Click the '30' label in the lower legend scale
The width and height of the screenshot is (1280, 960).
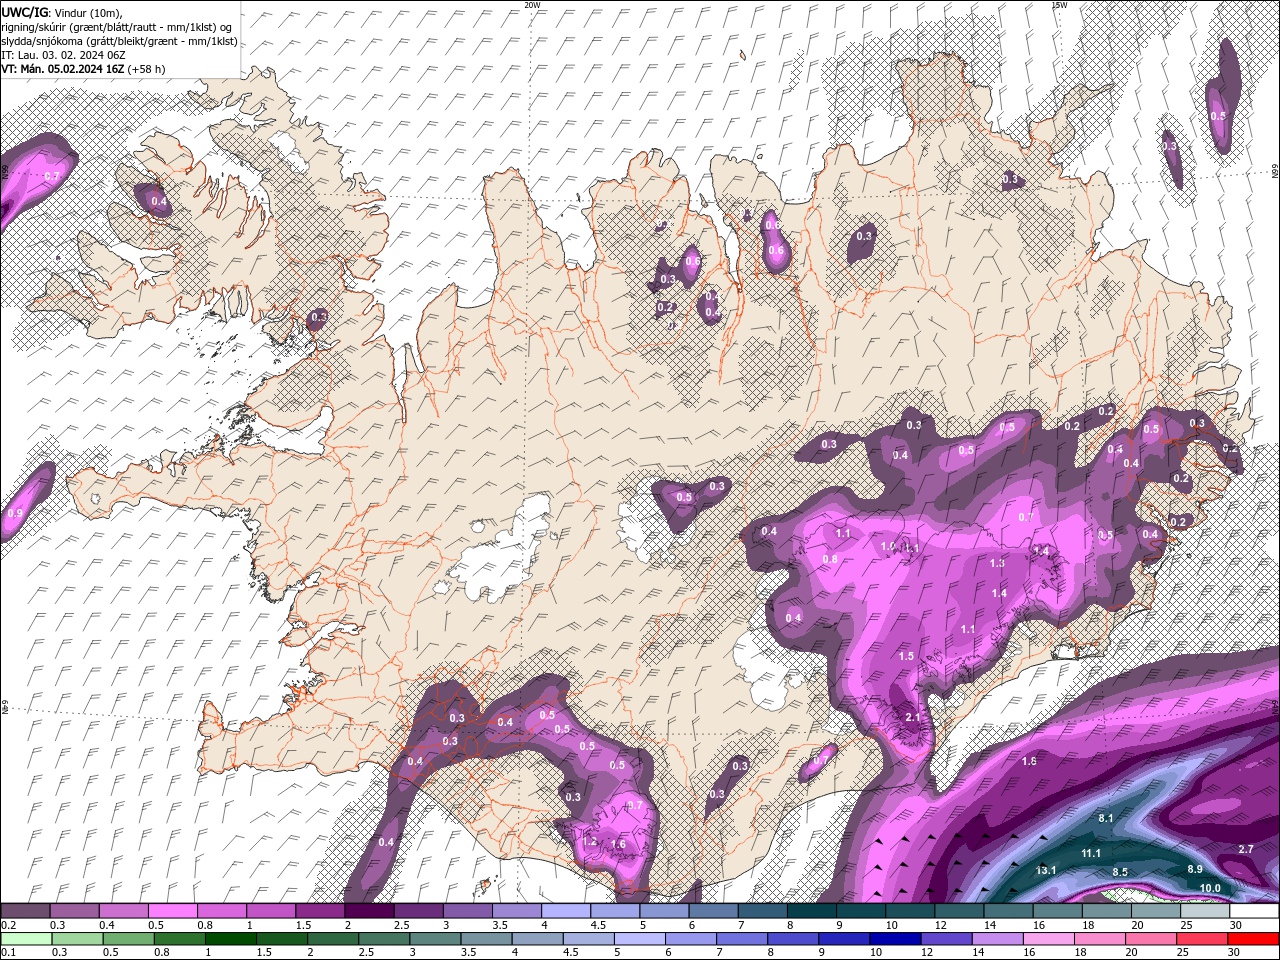1235,953
